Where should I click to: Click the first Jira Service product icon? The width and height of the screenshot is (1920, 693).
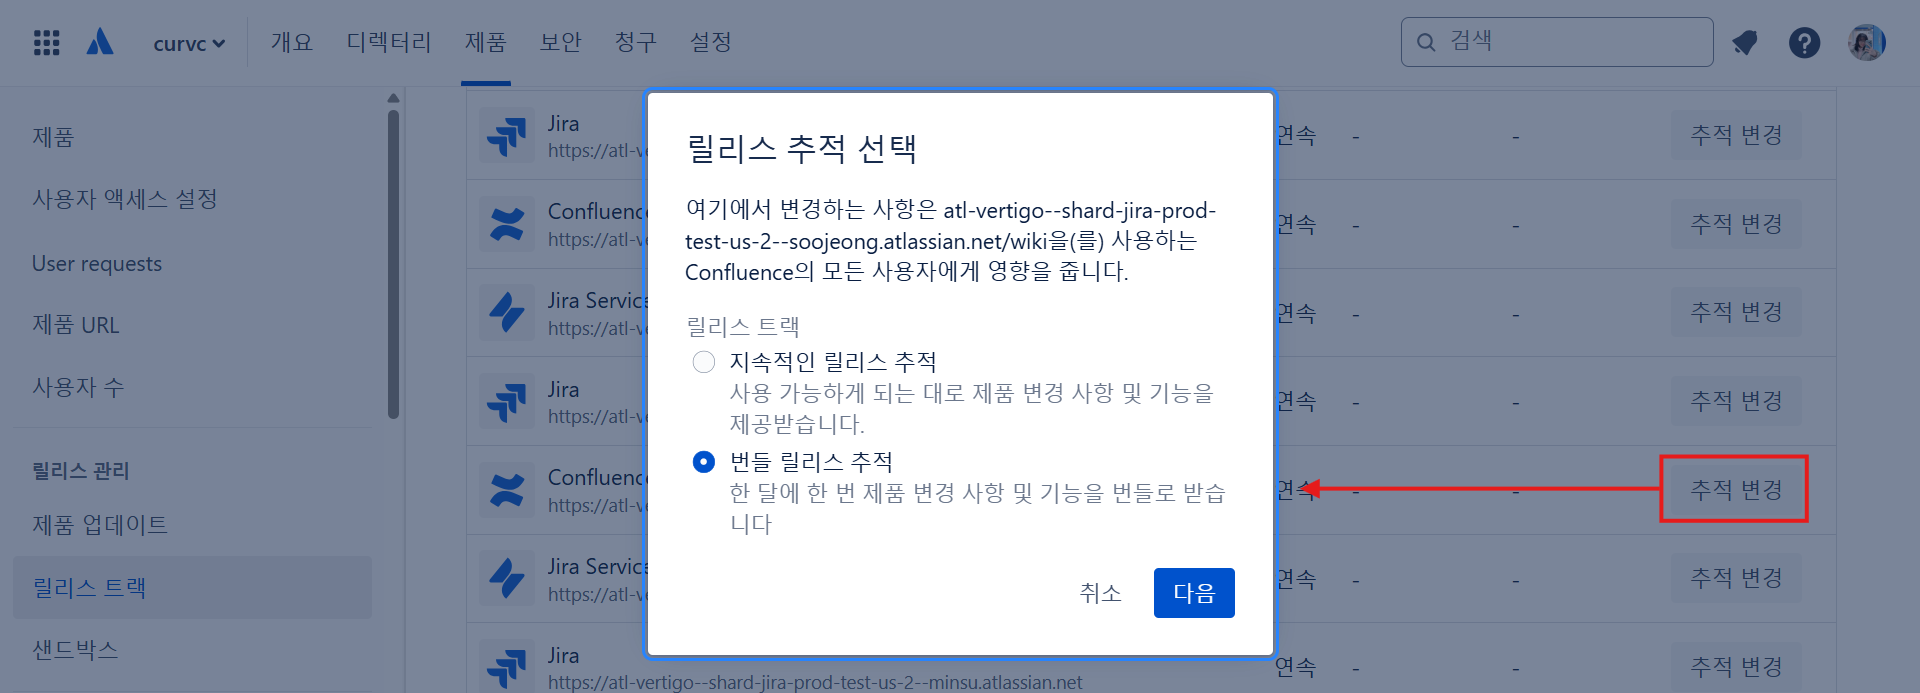507,313
